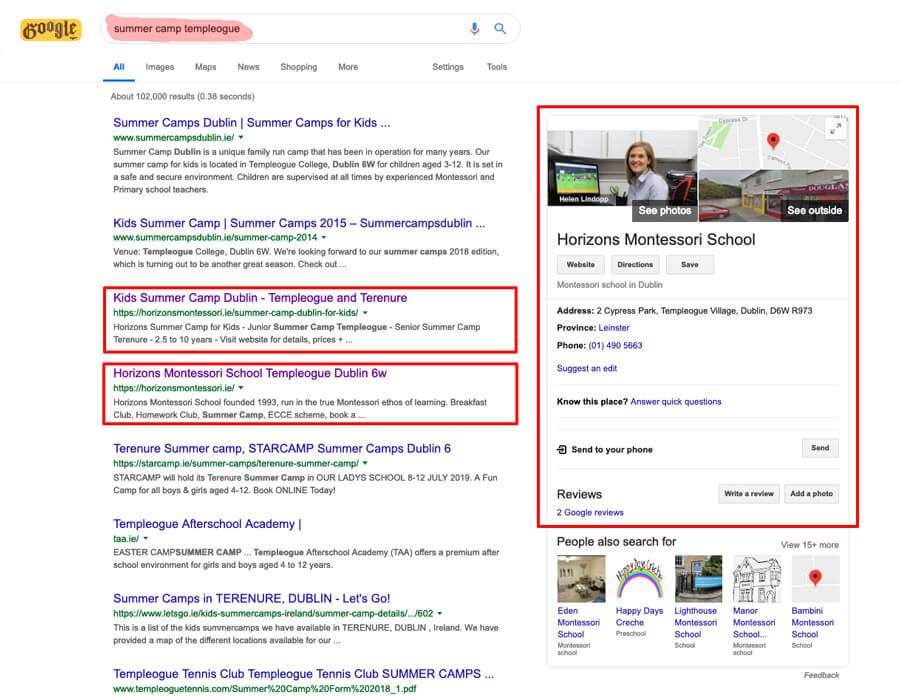
Task: Click the Send to your phone icon
Action: (x=562, y=449)
